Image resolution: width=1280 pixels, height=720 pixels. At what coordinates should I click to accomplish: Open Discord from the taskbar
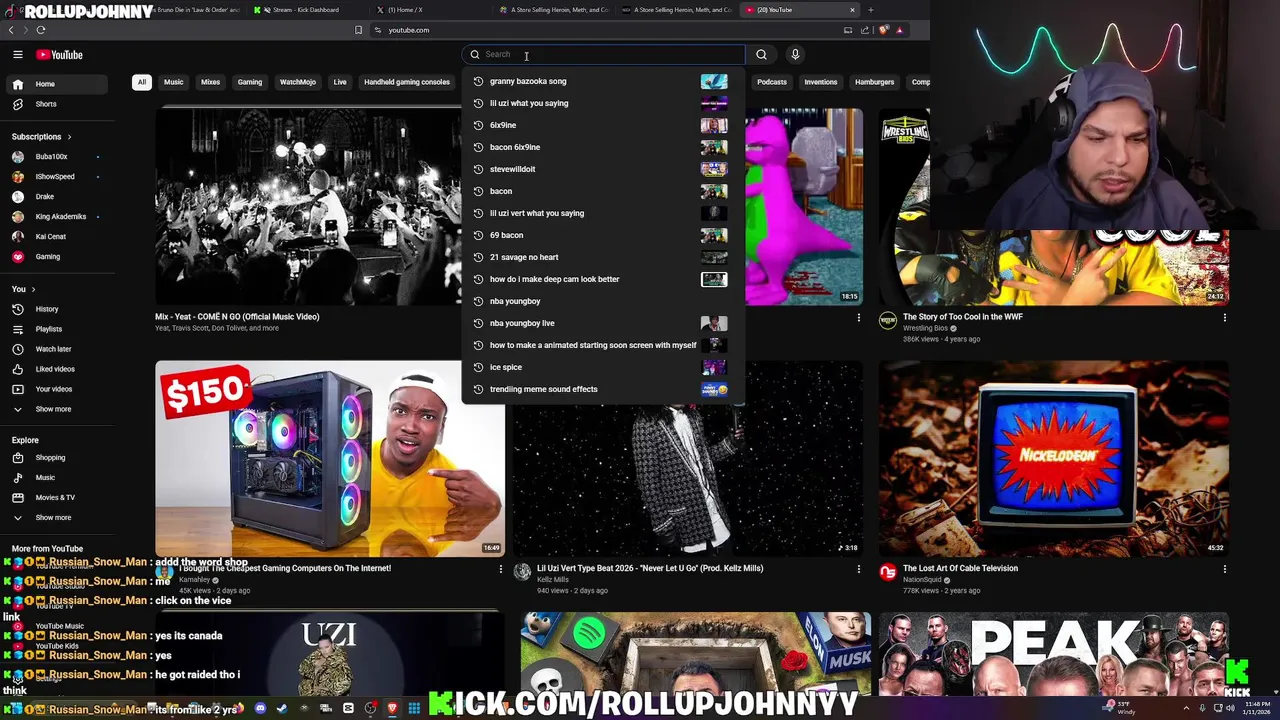[x=260, y=709]
